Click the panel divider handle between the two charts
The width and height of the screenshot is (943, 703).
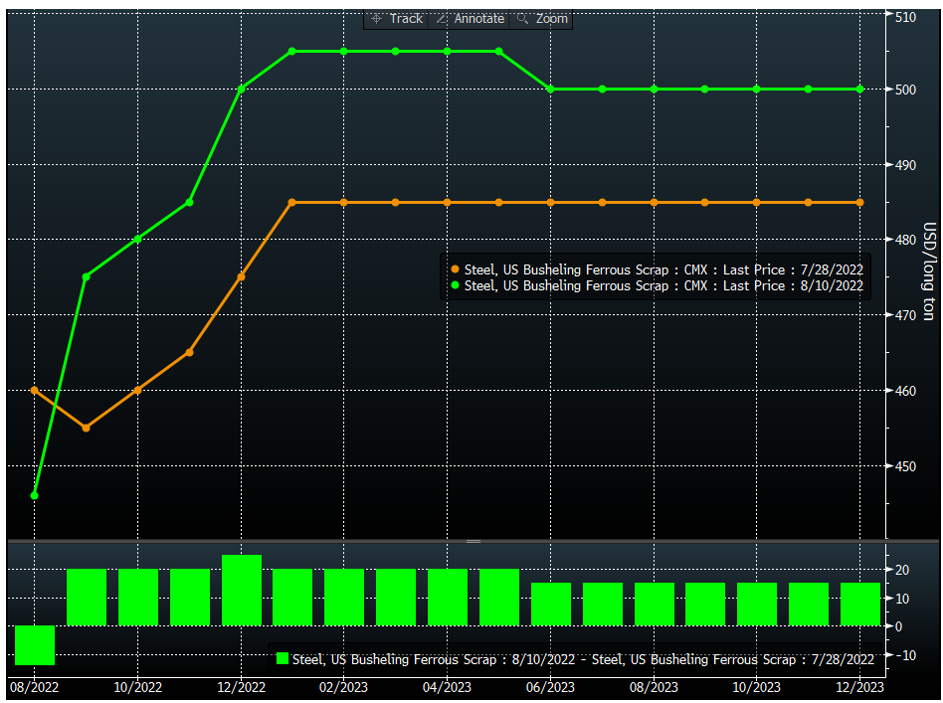473,541
